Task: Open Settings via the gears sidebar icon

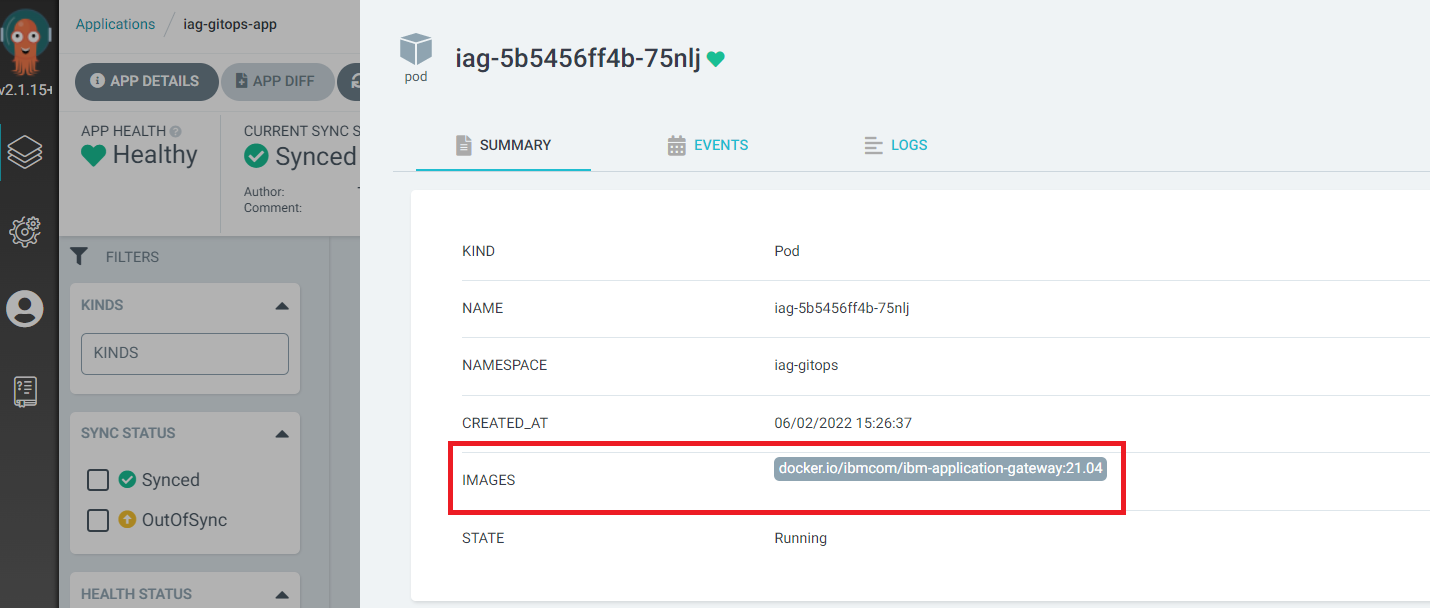Action: point(25,231)
